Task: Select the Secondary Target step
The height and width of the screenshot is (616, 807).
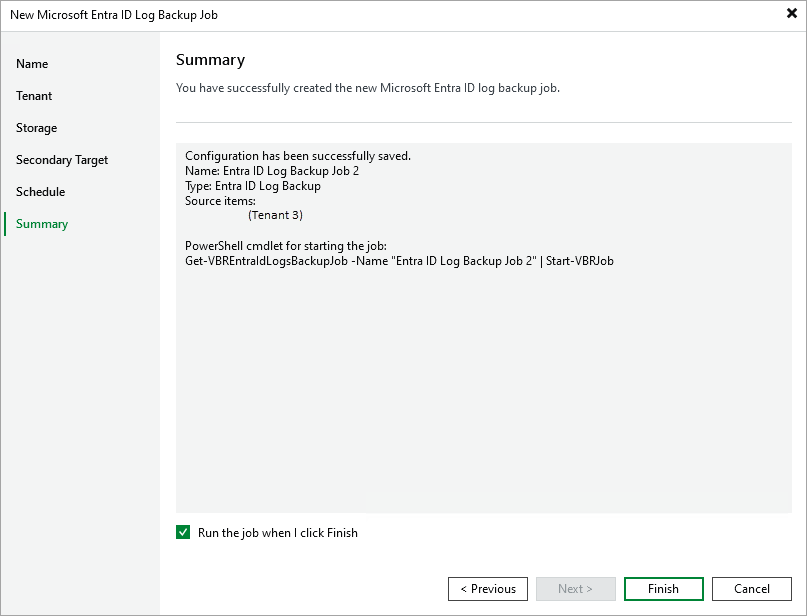Action: click(x=62, y=159)
